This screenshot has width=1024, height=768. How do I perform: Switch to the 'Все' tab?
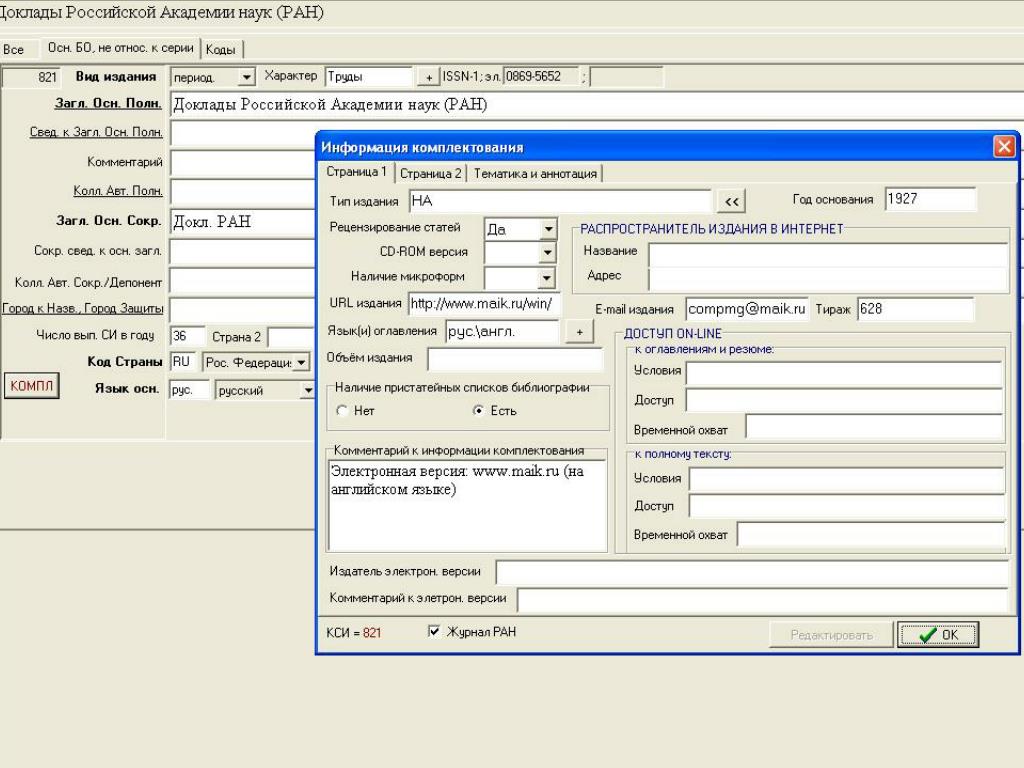coord(13,50)
